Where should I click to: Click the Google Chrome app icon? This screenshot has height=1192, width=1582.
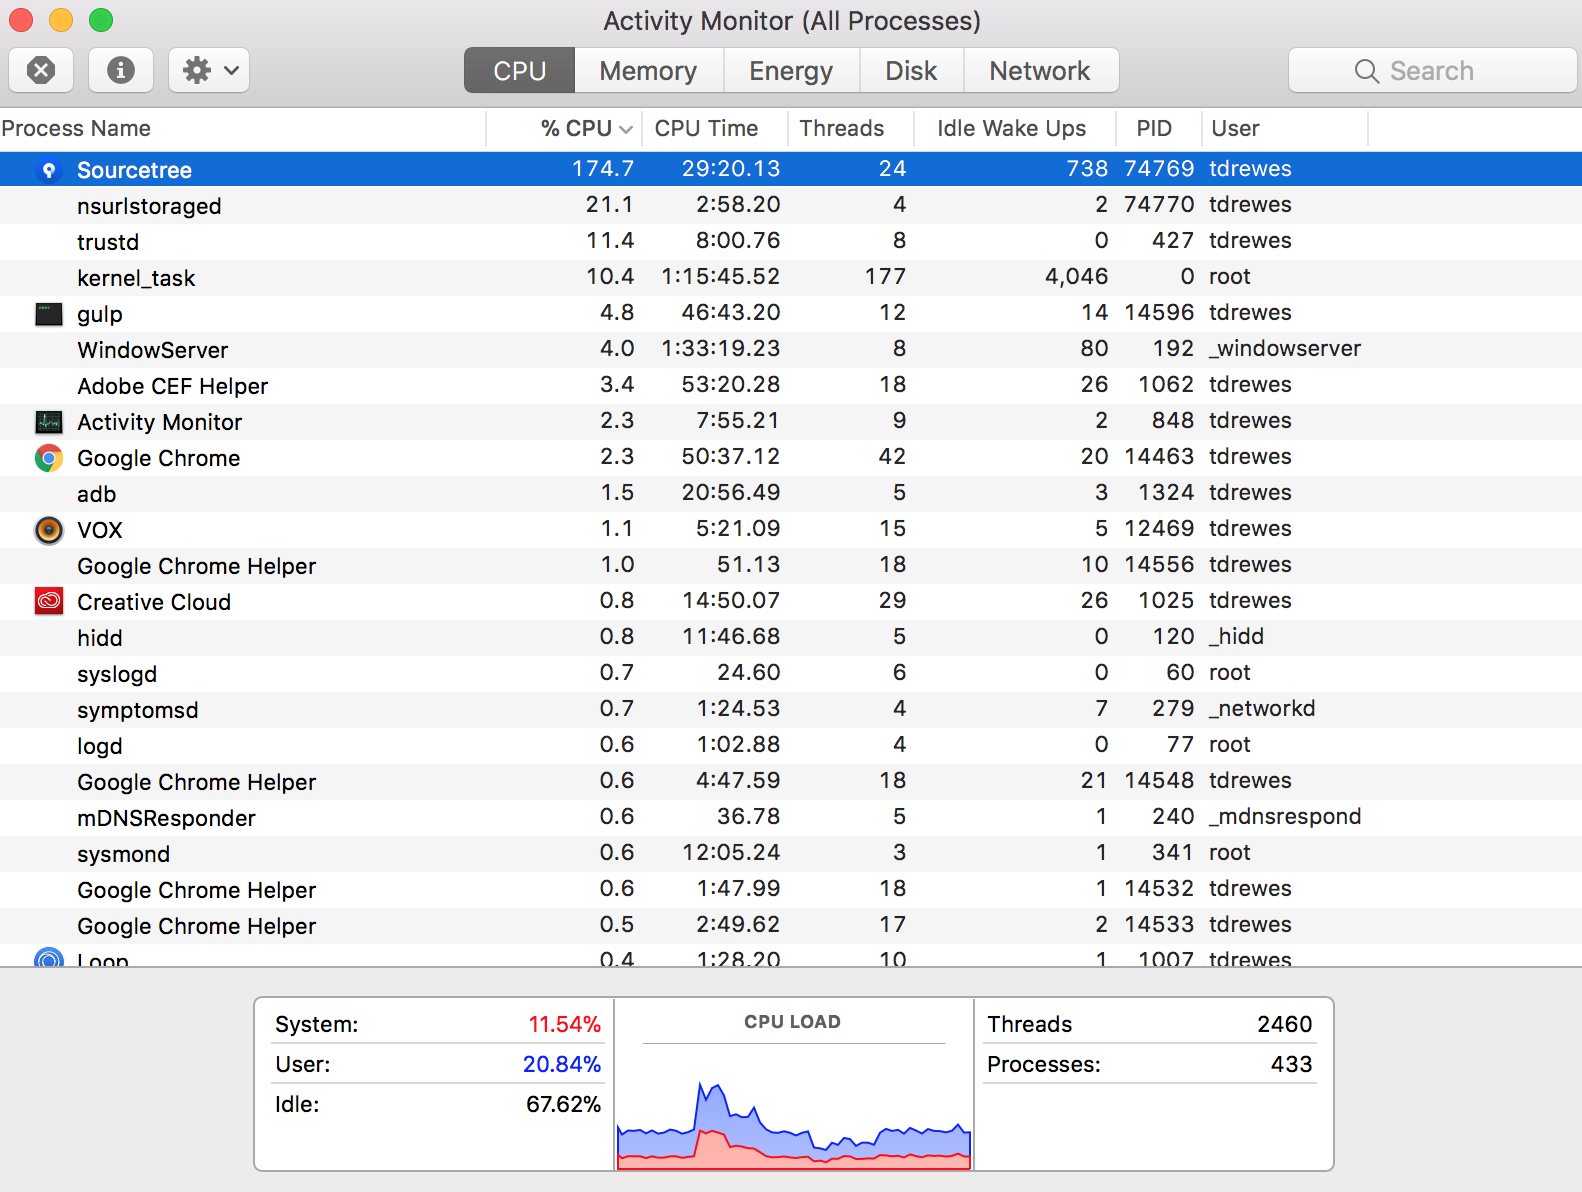click(x=48, y=458)
